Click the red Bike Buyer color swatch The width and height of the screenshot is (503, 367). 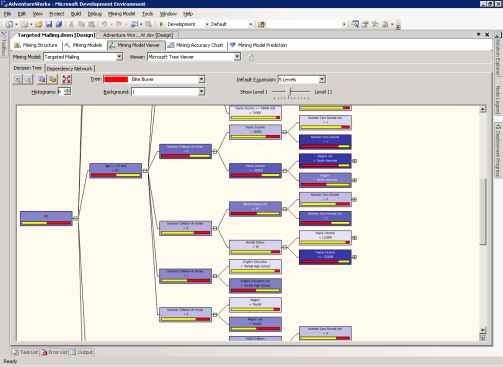pyautogui.click(x=116, y=79)
